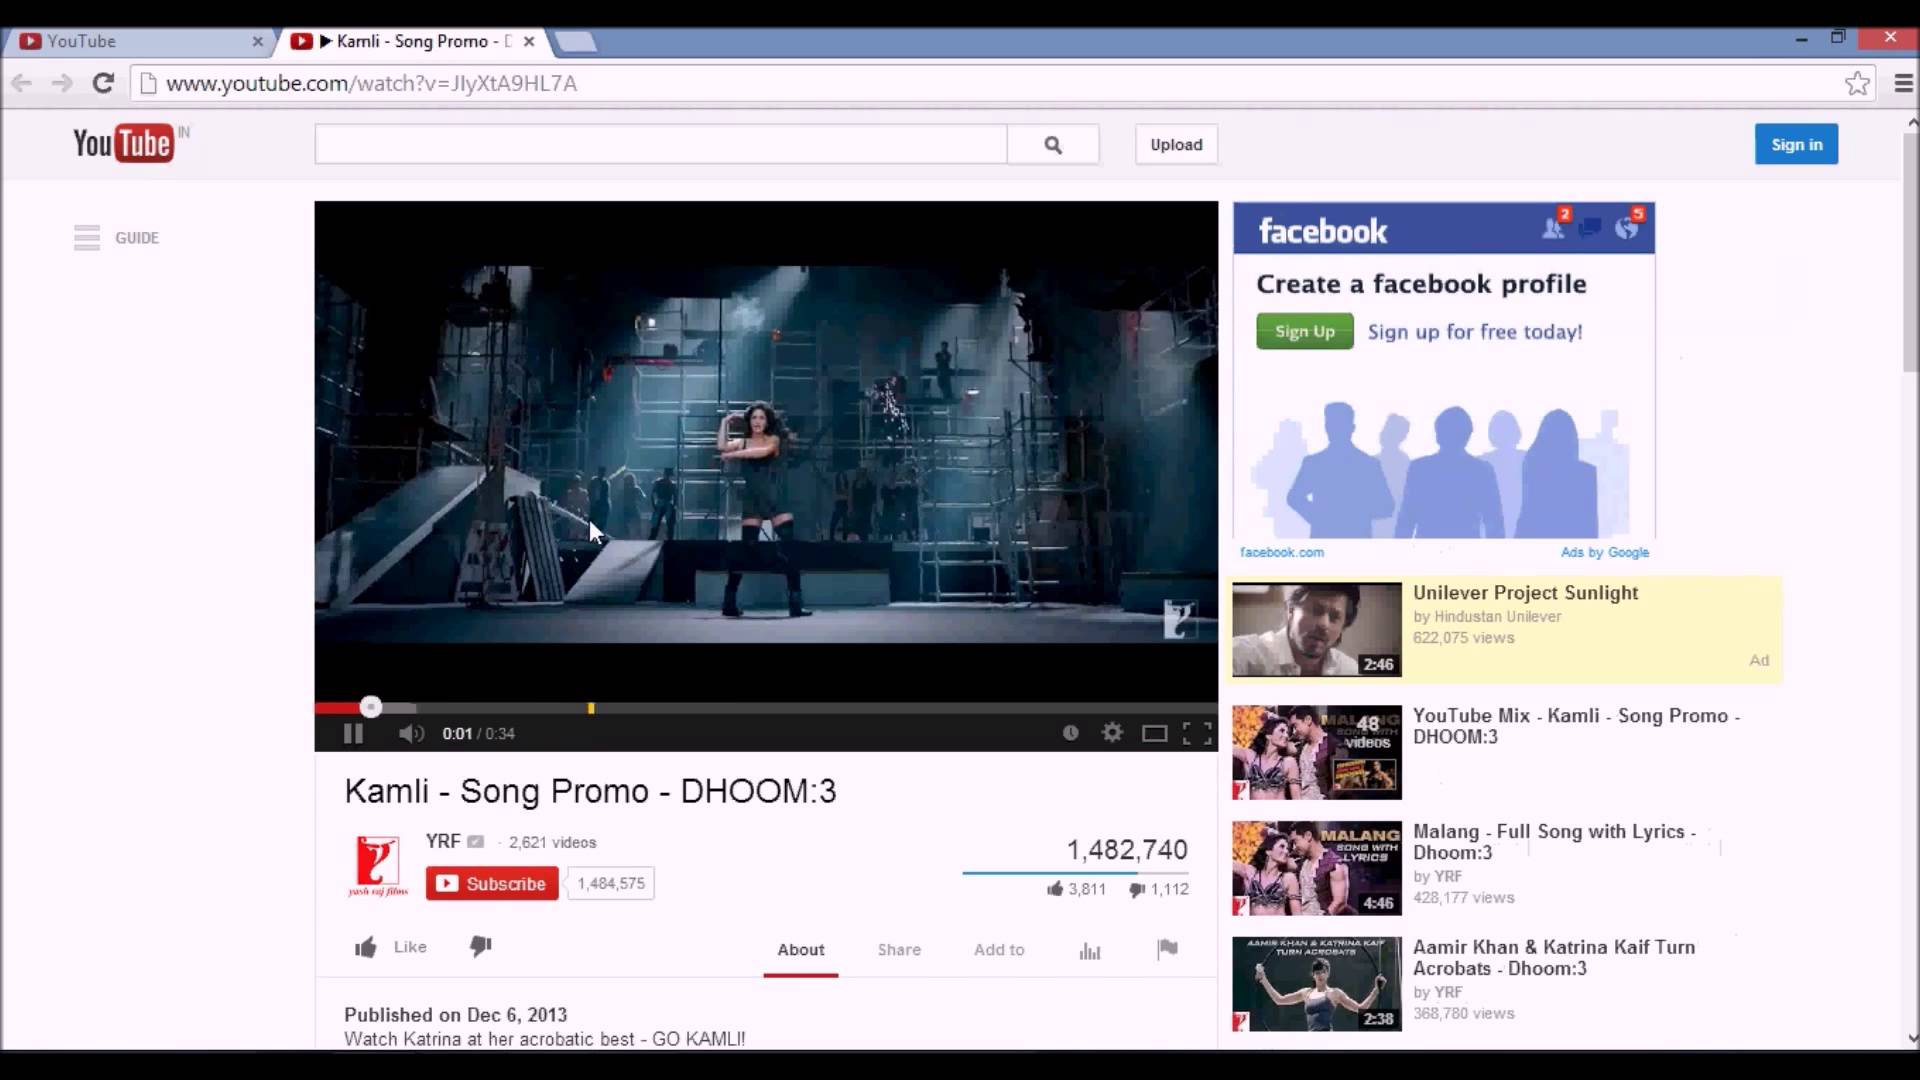
Task: Click the Like thumbs-up button
Action: (367, 945)
